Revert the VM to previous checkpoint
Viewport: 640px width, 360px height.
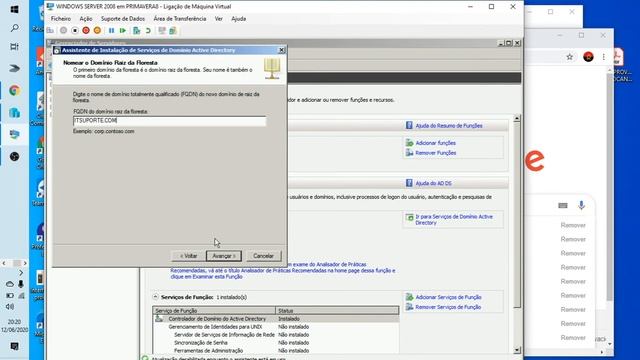148,31
